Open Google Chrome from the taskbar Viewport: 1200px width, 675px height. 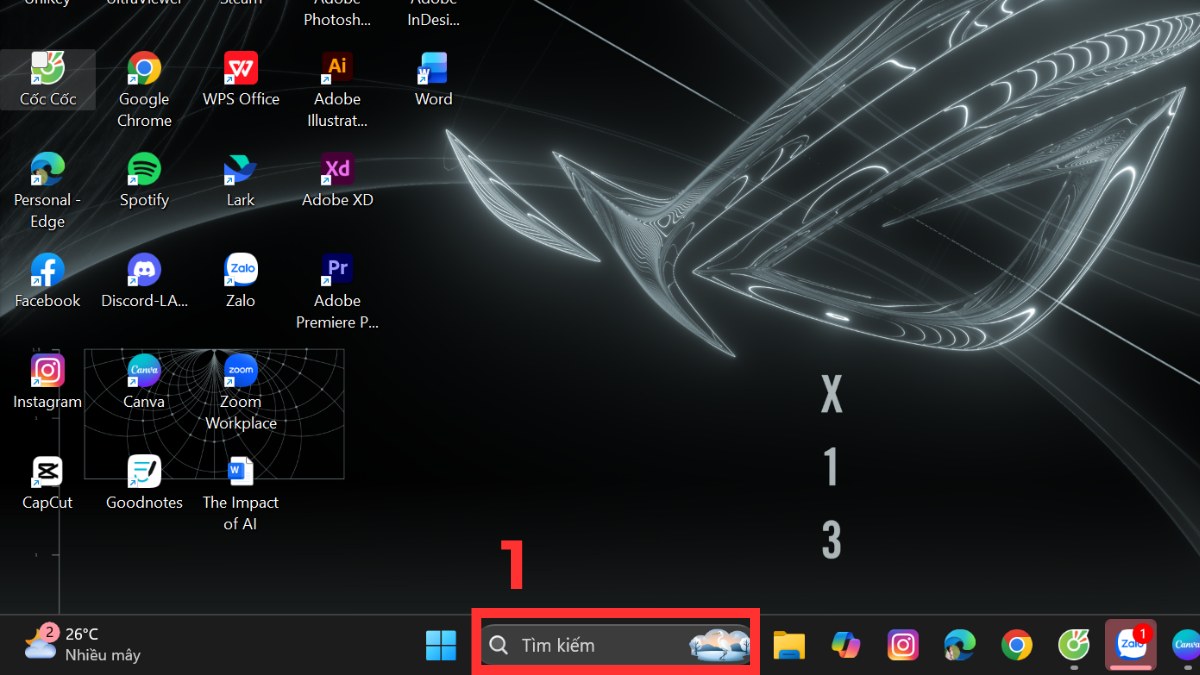[1017, 645]
